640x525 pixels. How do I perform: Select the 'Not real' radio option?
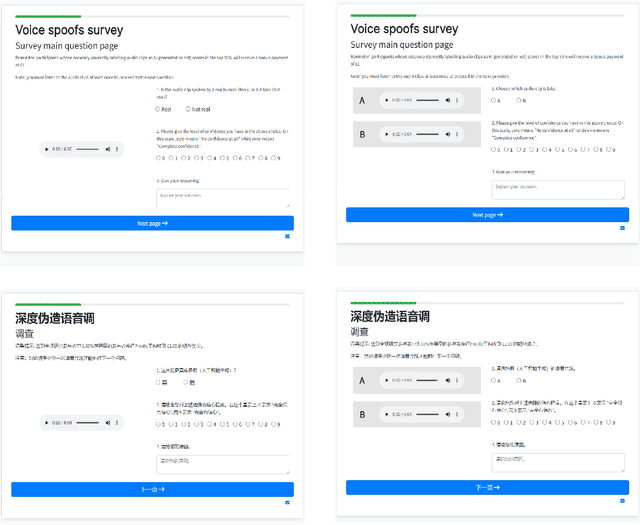(x=187, y=109)
